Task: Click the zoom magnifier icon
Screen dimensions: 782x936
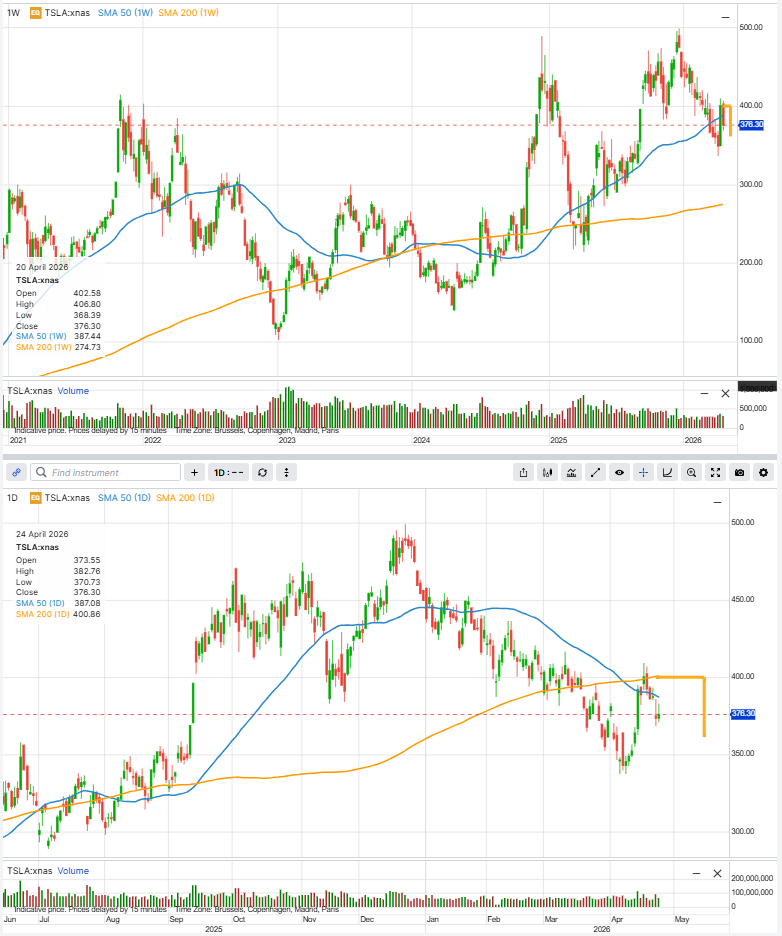Action: 691,472
